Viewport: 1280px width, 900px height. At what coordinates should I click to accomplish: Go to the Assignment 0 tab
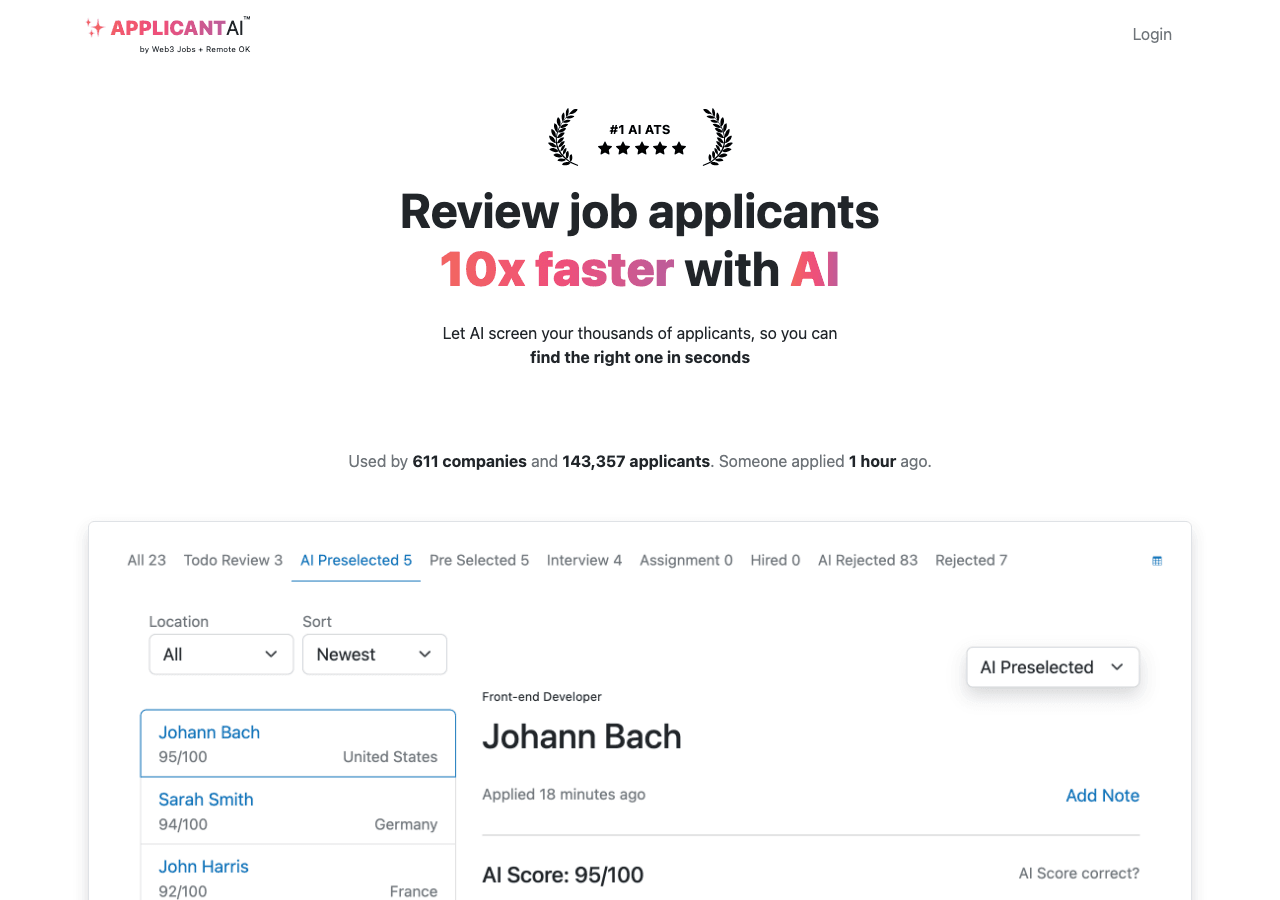coord(686,560)
